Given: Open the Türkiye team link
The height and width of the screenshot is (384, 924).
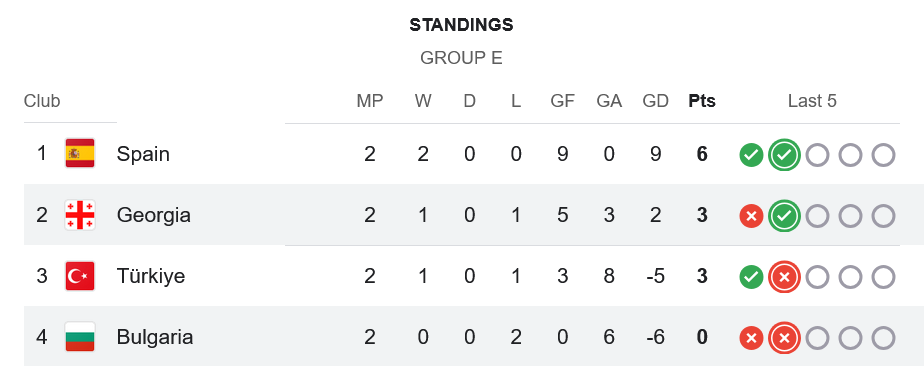Looking at the screenshot, I should (x=151, y=276).
